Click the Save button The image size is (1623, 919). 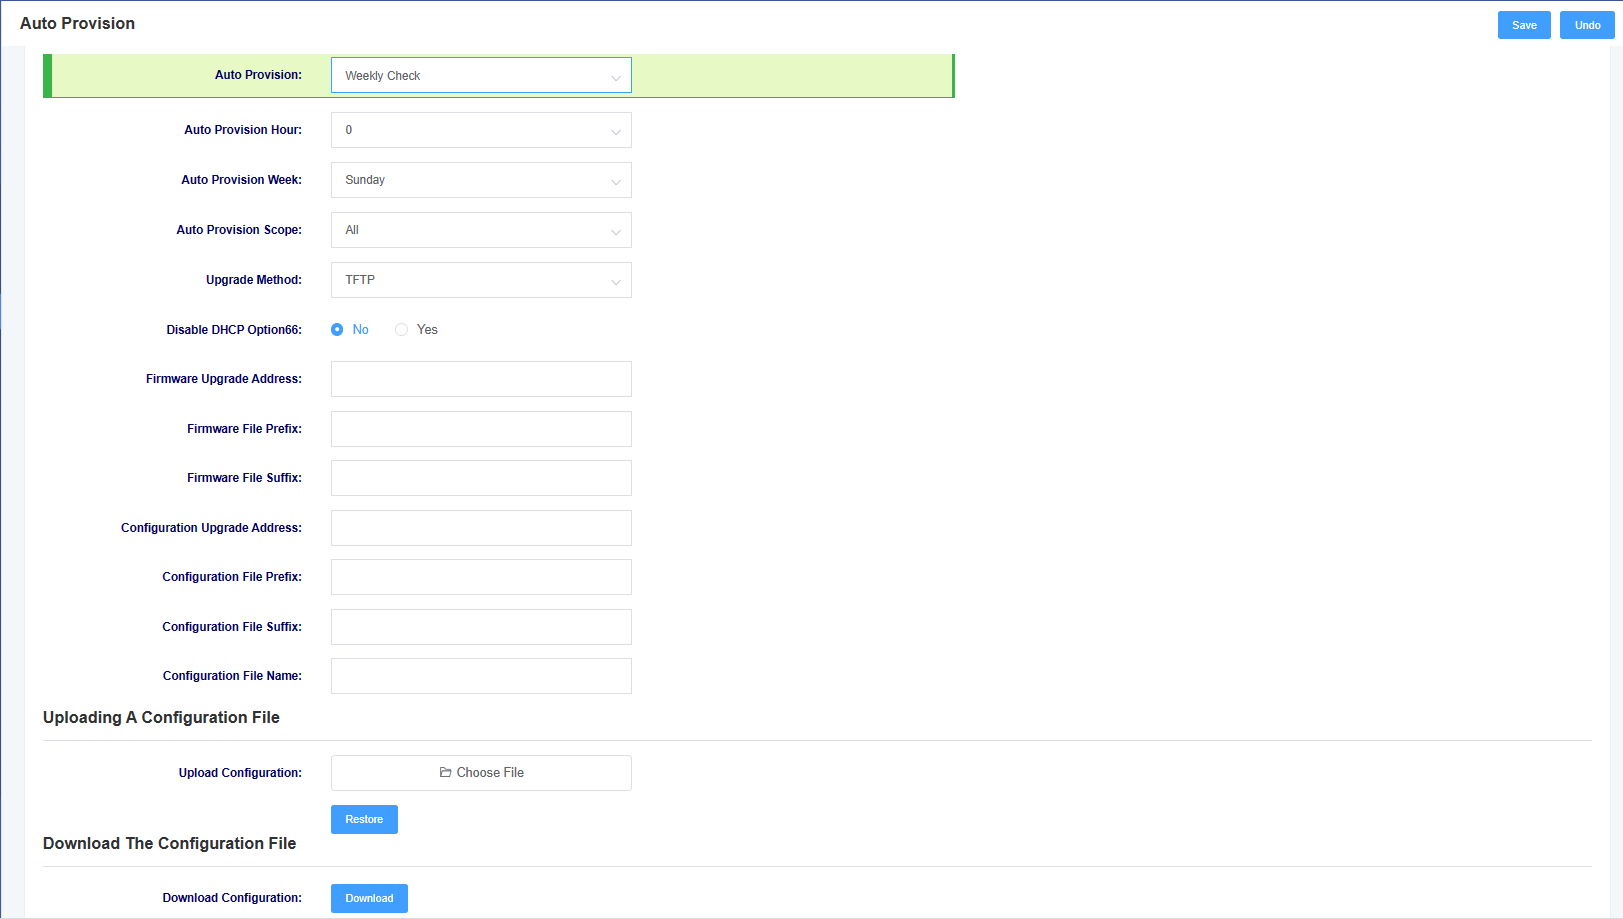point(1524,25)
